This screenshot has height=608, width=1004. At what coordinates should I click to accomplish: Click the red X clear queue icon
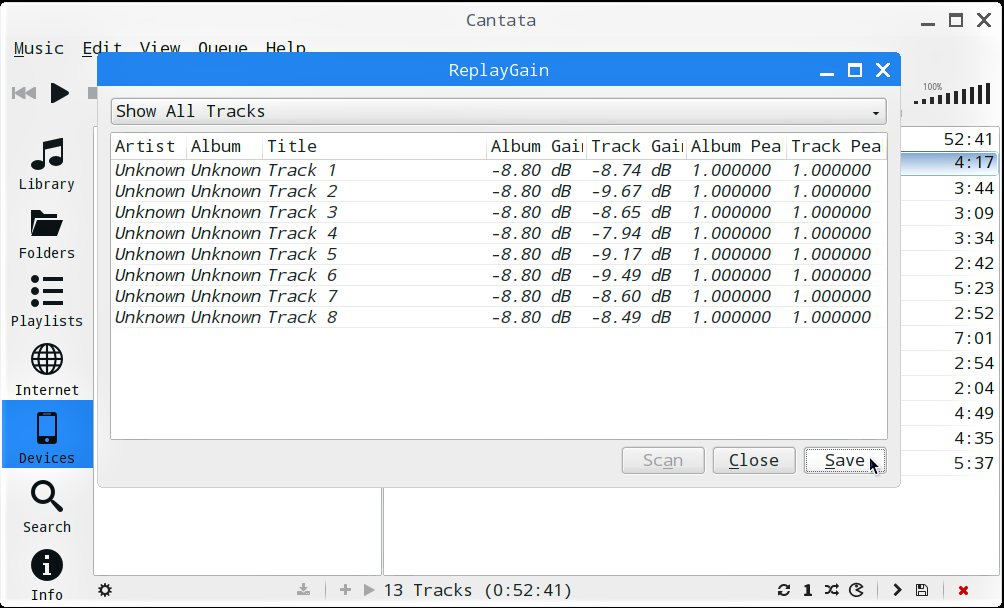coord(963,590)
